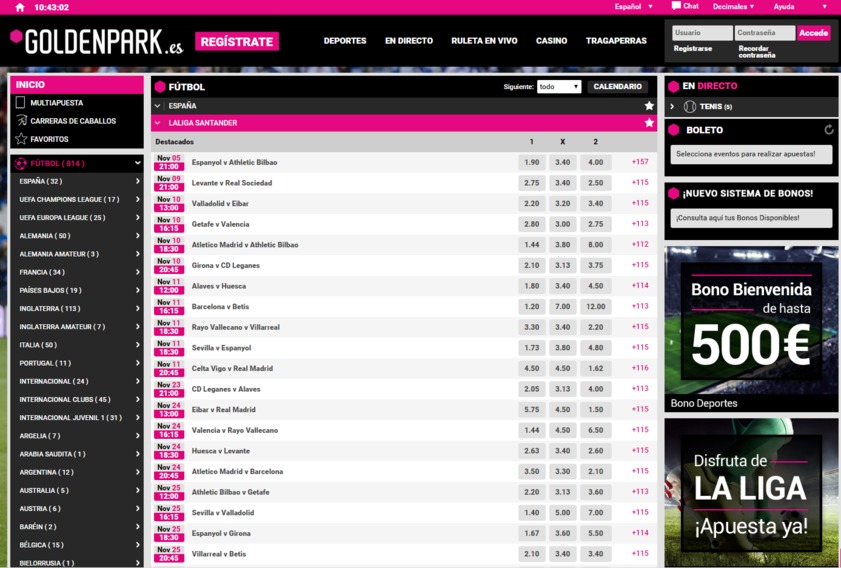Image resolution: width=841 pixels, height=568 pixels.
Task: Click the hexagon icon beside Boleto heading
Action: [674, 130]
